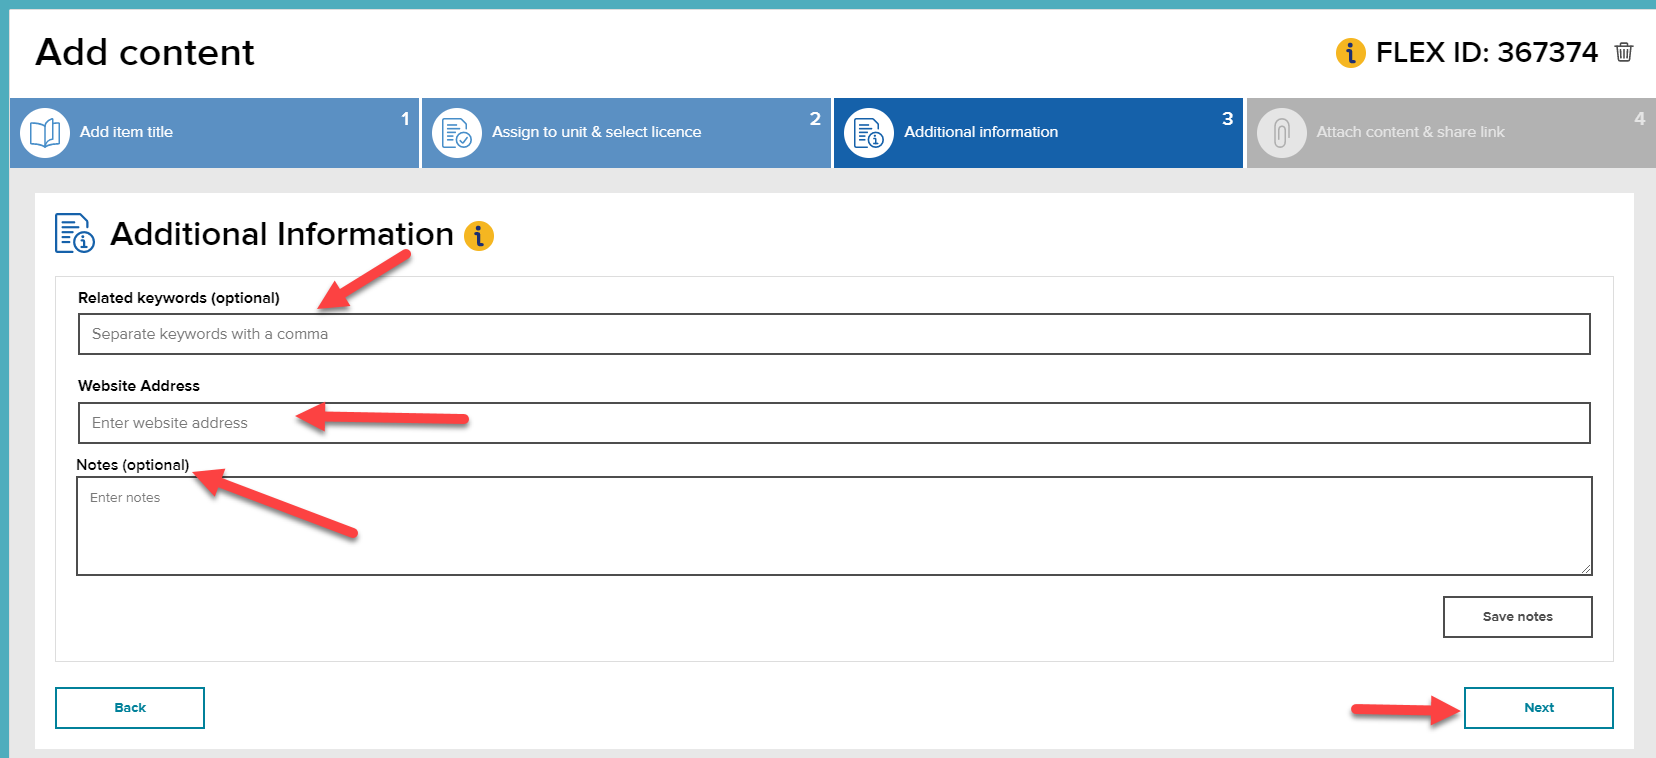Click the info icon beside Additional Information heading

click(x=479, y=236)
